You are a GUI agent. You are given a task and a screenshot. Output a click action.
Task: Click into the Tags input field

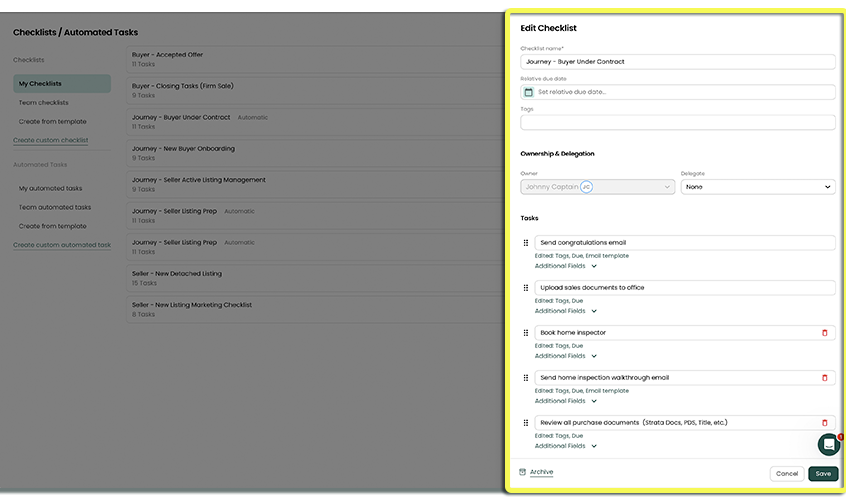[677, 123]
